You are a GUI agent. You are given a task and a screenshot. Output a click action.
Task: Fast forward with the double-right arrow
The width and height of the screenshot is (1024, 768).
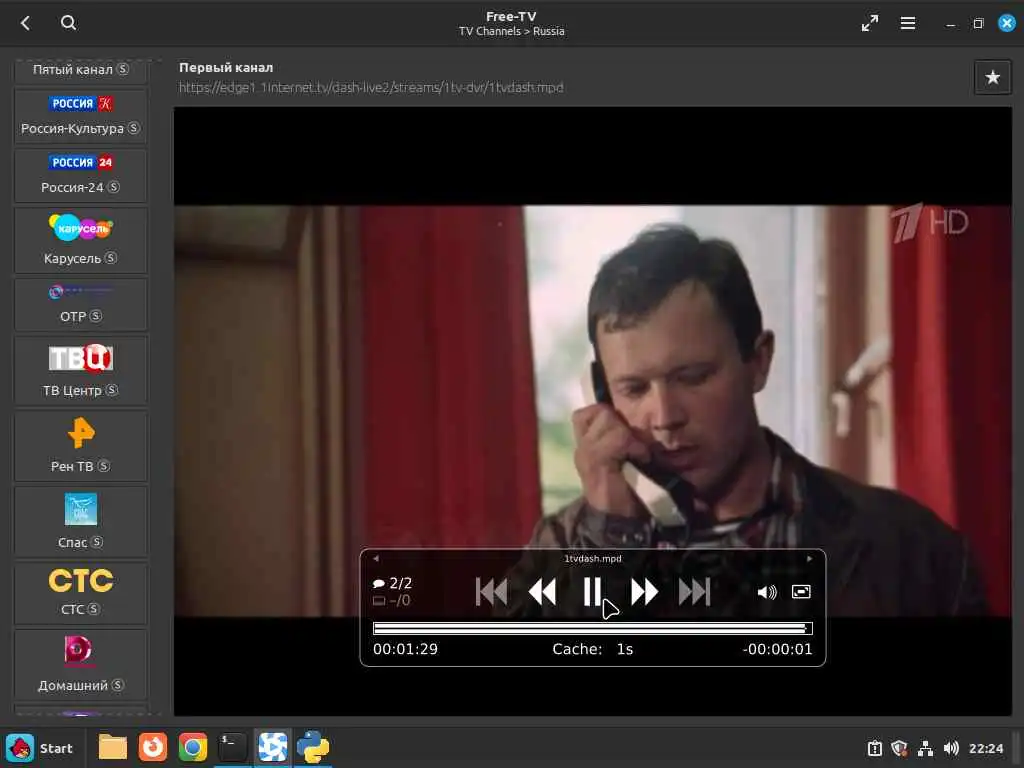644,592
